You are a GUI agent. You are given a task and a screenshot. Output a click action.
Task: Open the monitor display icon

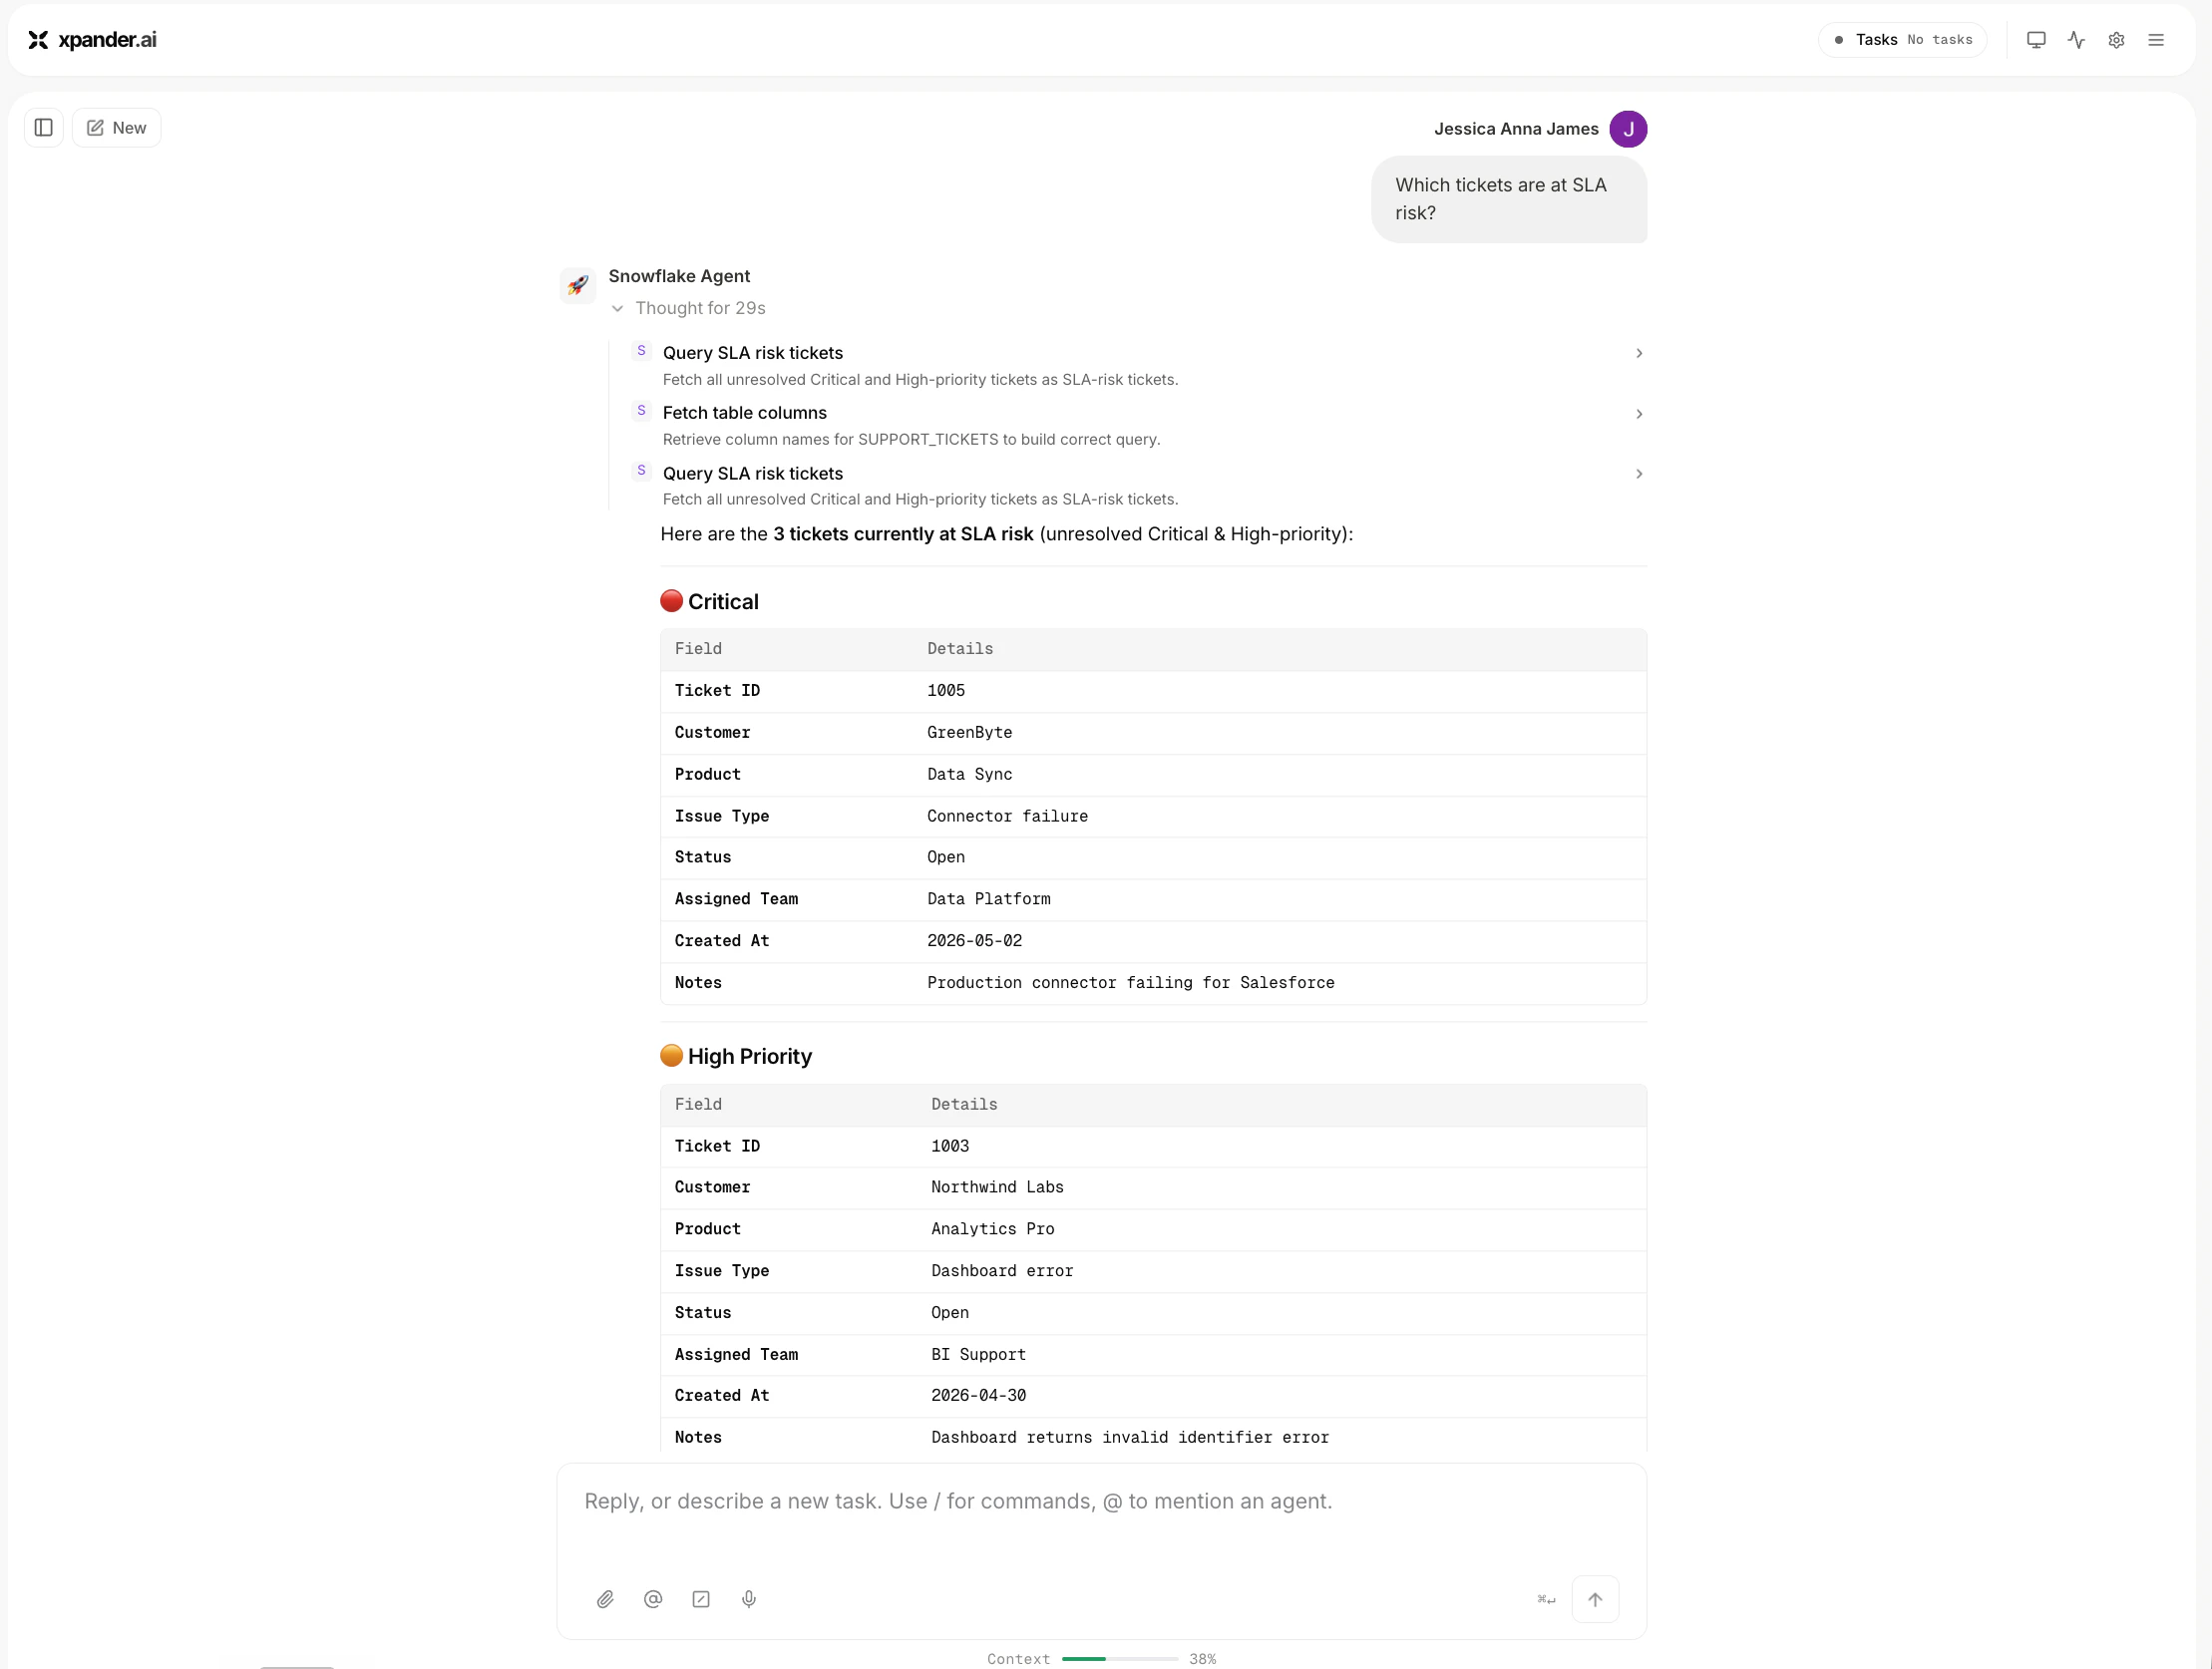(x=2036, y=40)
